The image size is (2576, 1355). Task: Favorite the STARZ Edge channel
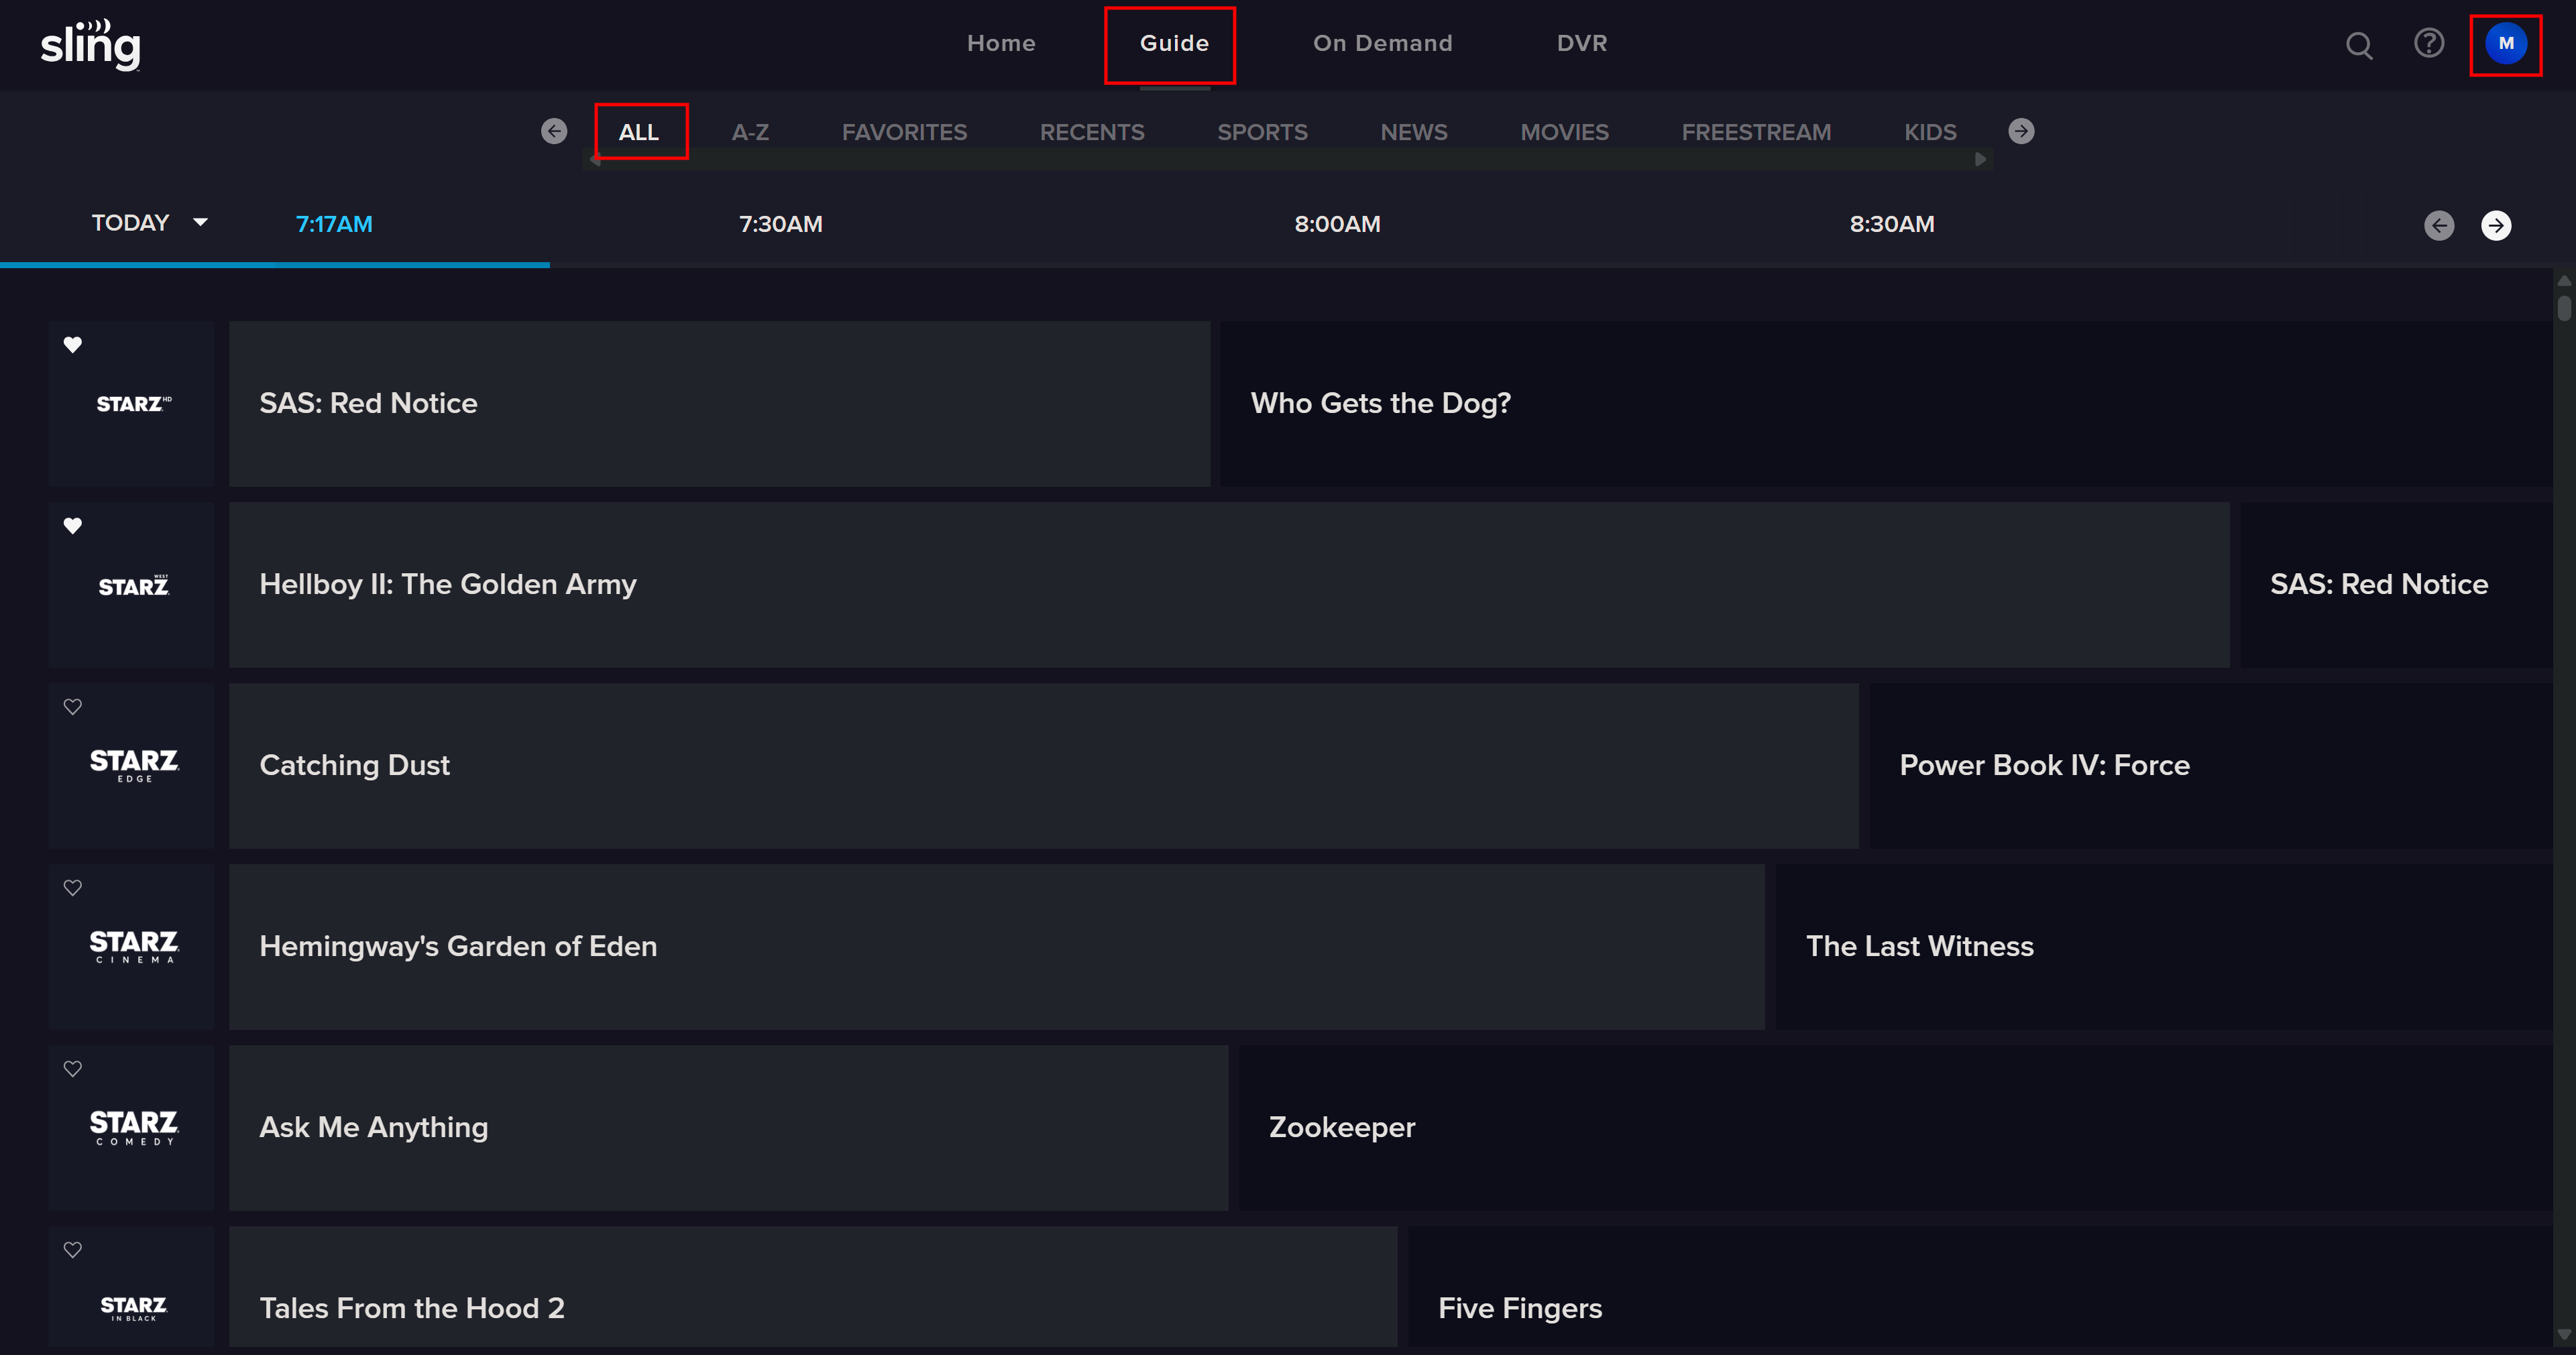[73, 707]
